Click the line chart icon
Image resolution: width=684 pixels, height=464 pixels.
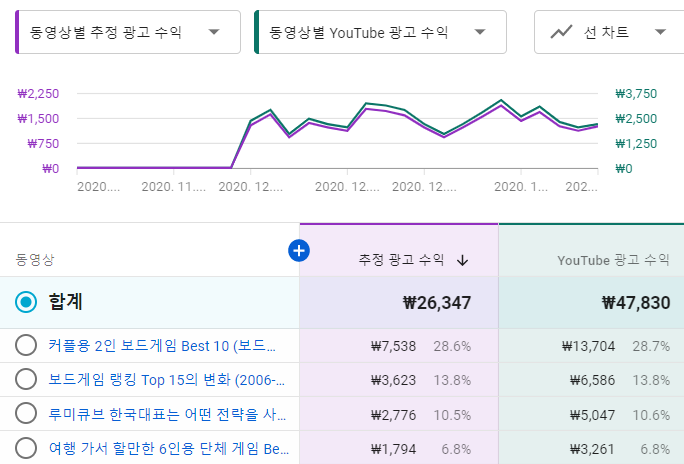pyautogui.click(x=561, y=32)
